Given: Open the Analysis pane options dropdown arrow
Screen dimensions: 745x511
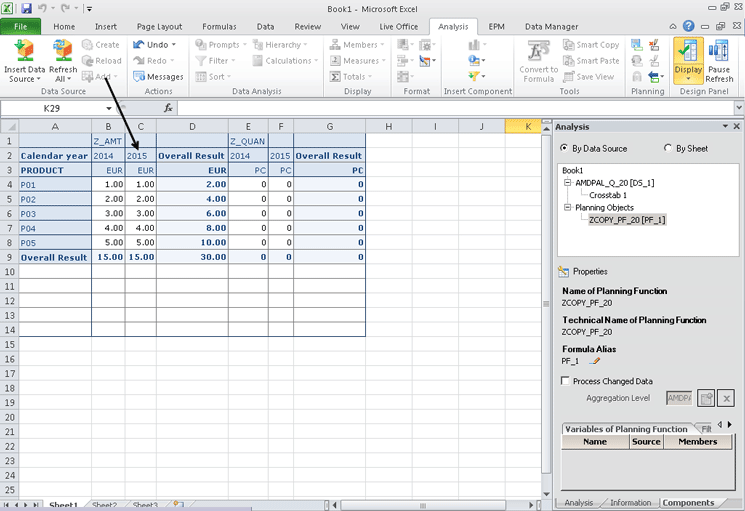Looking at the screenshot, I should 725,127.
